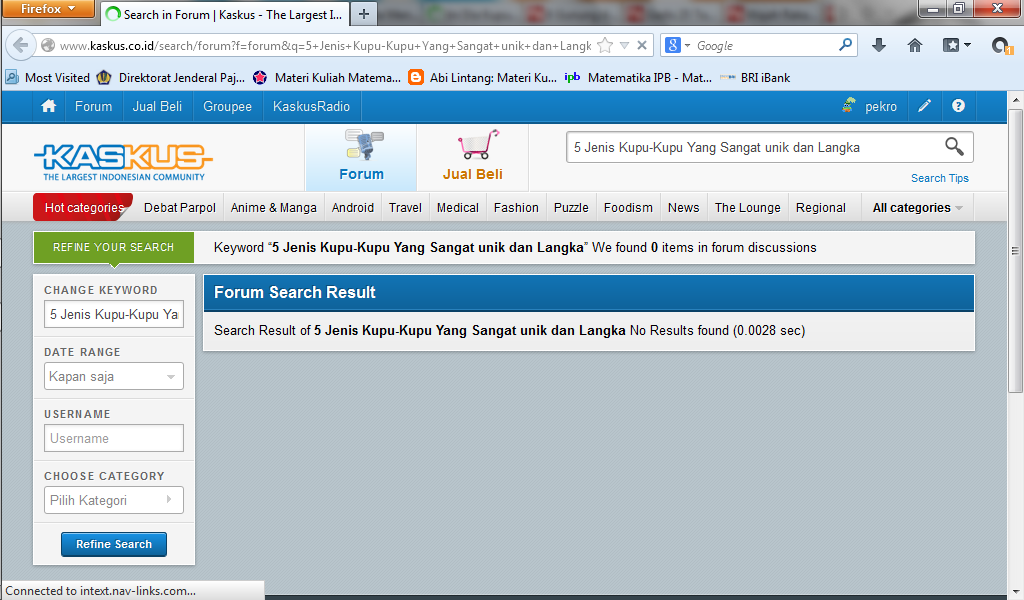Open the Kapan saja date range dropdown
Image resolution: width=1024 pixels, height=600 pixels.
point(114,376)
